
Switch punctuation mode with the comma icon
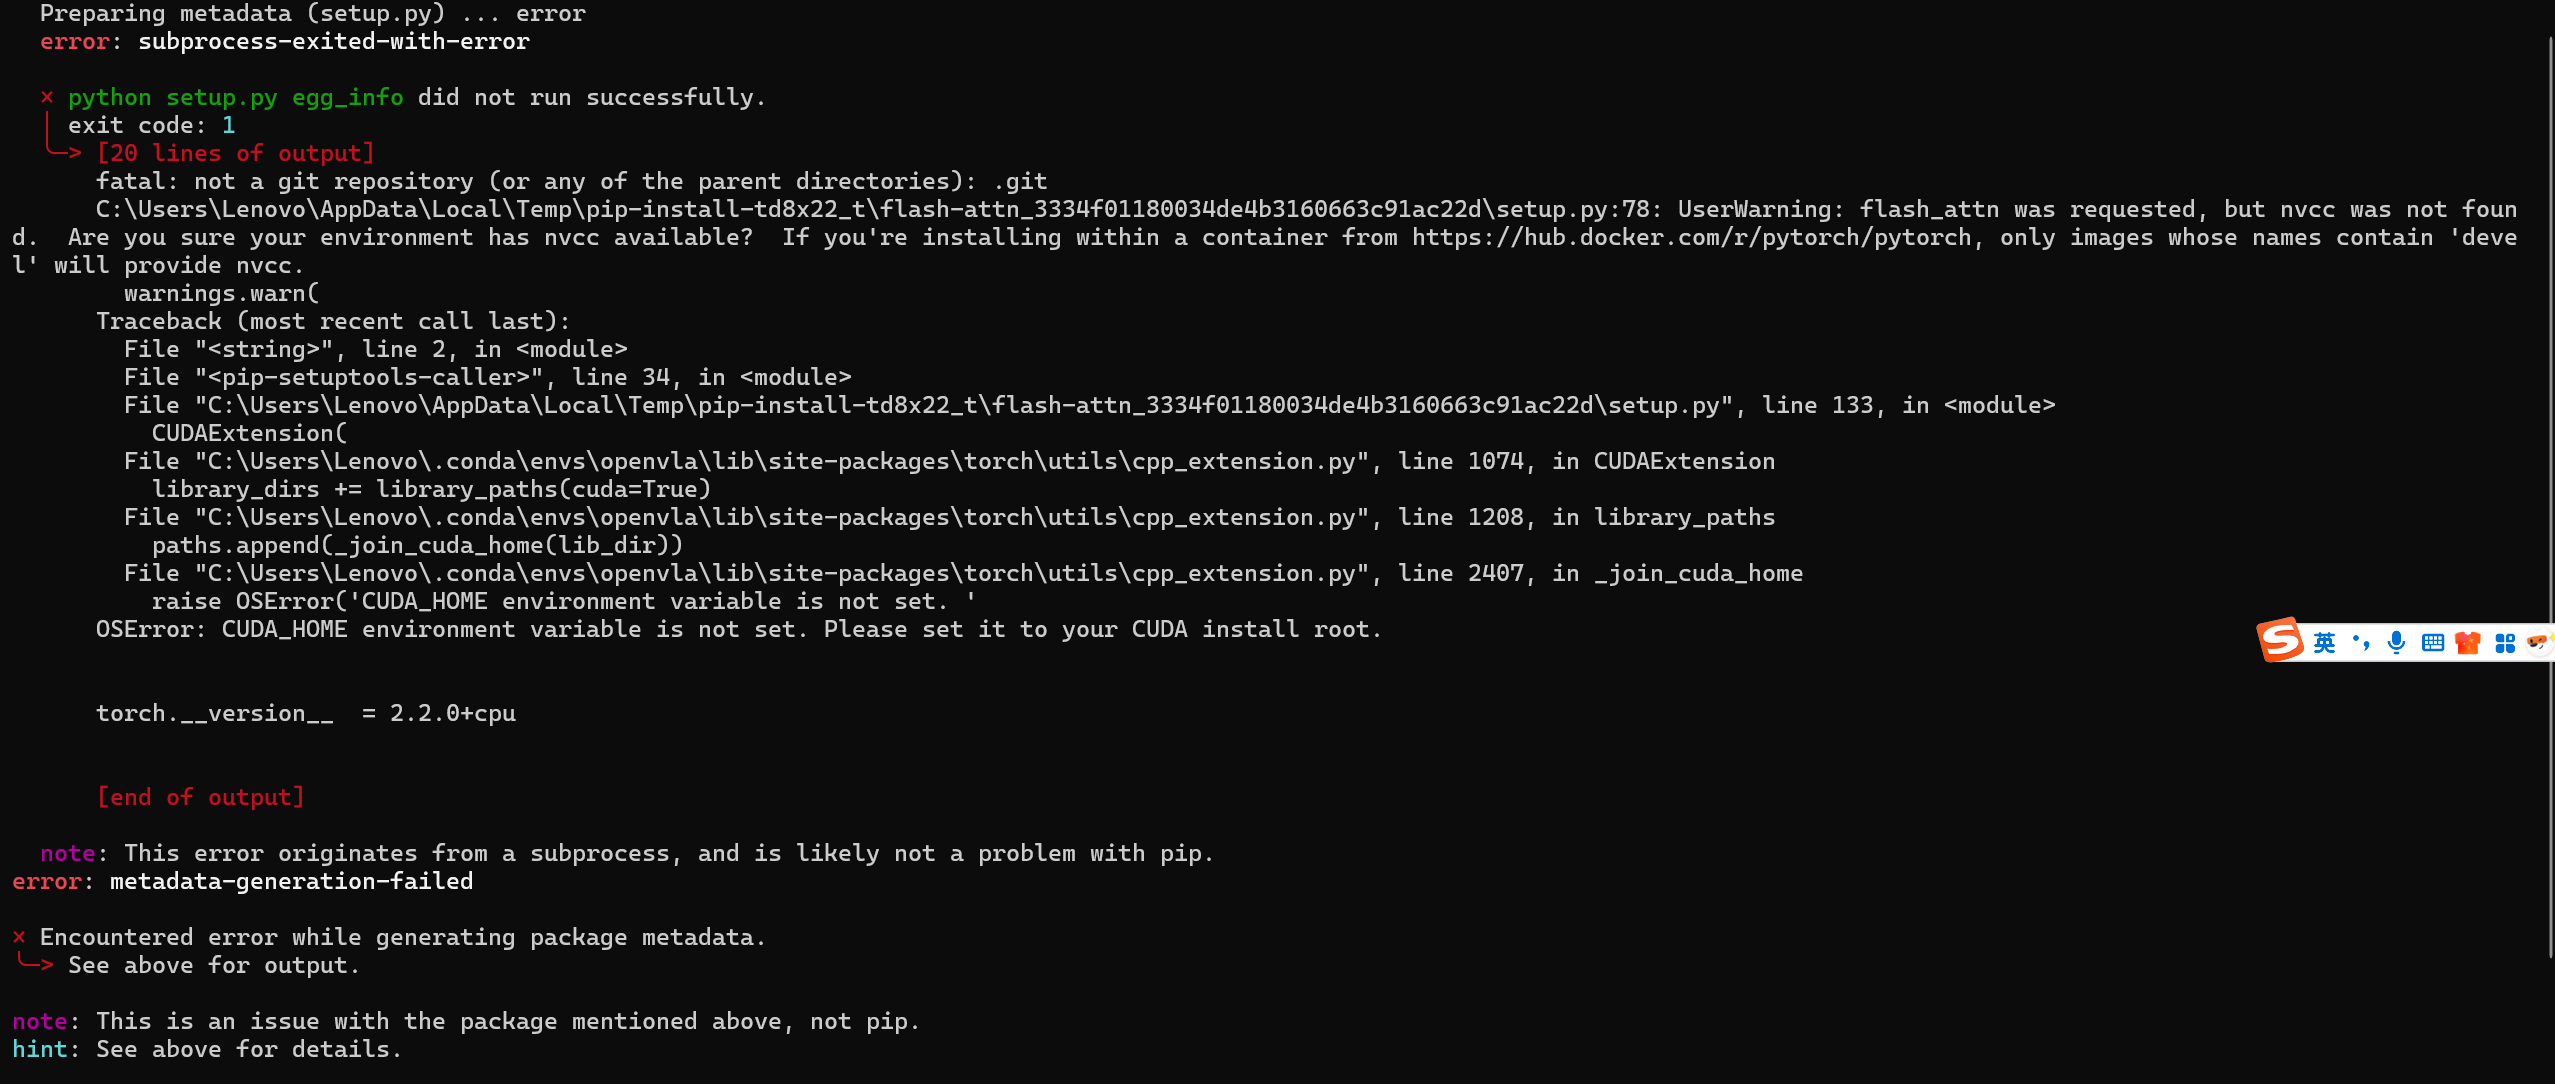coord(2362,642)
